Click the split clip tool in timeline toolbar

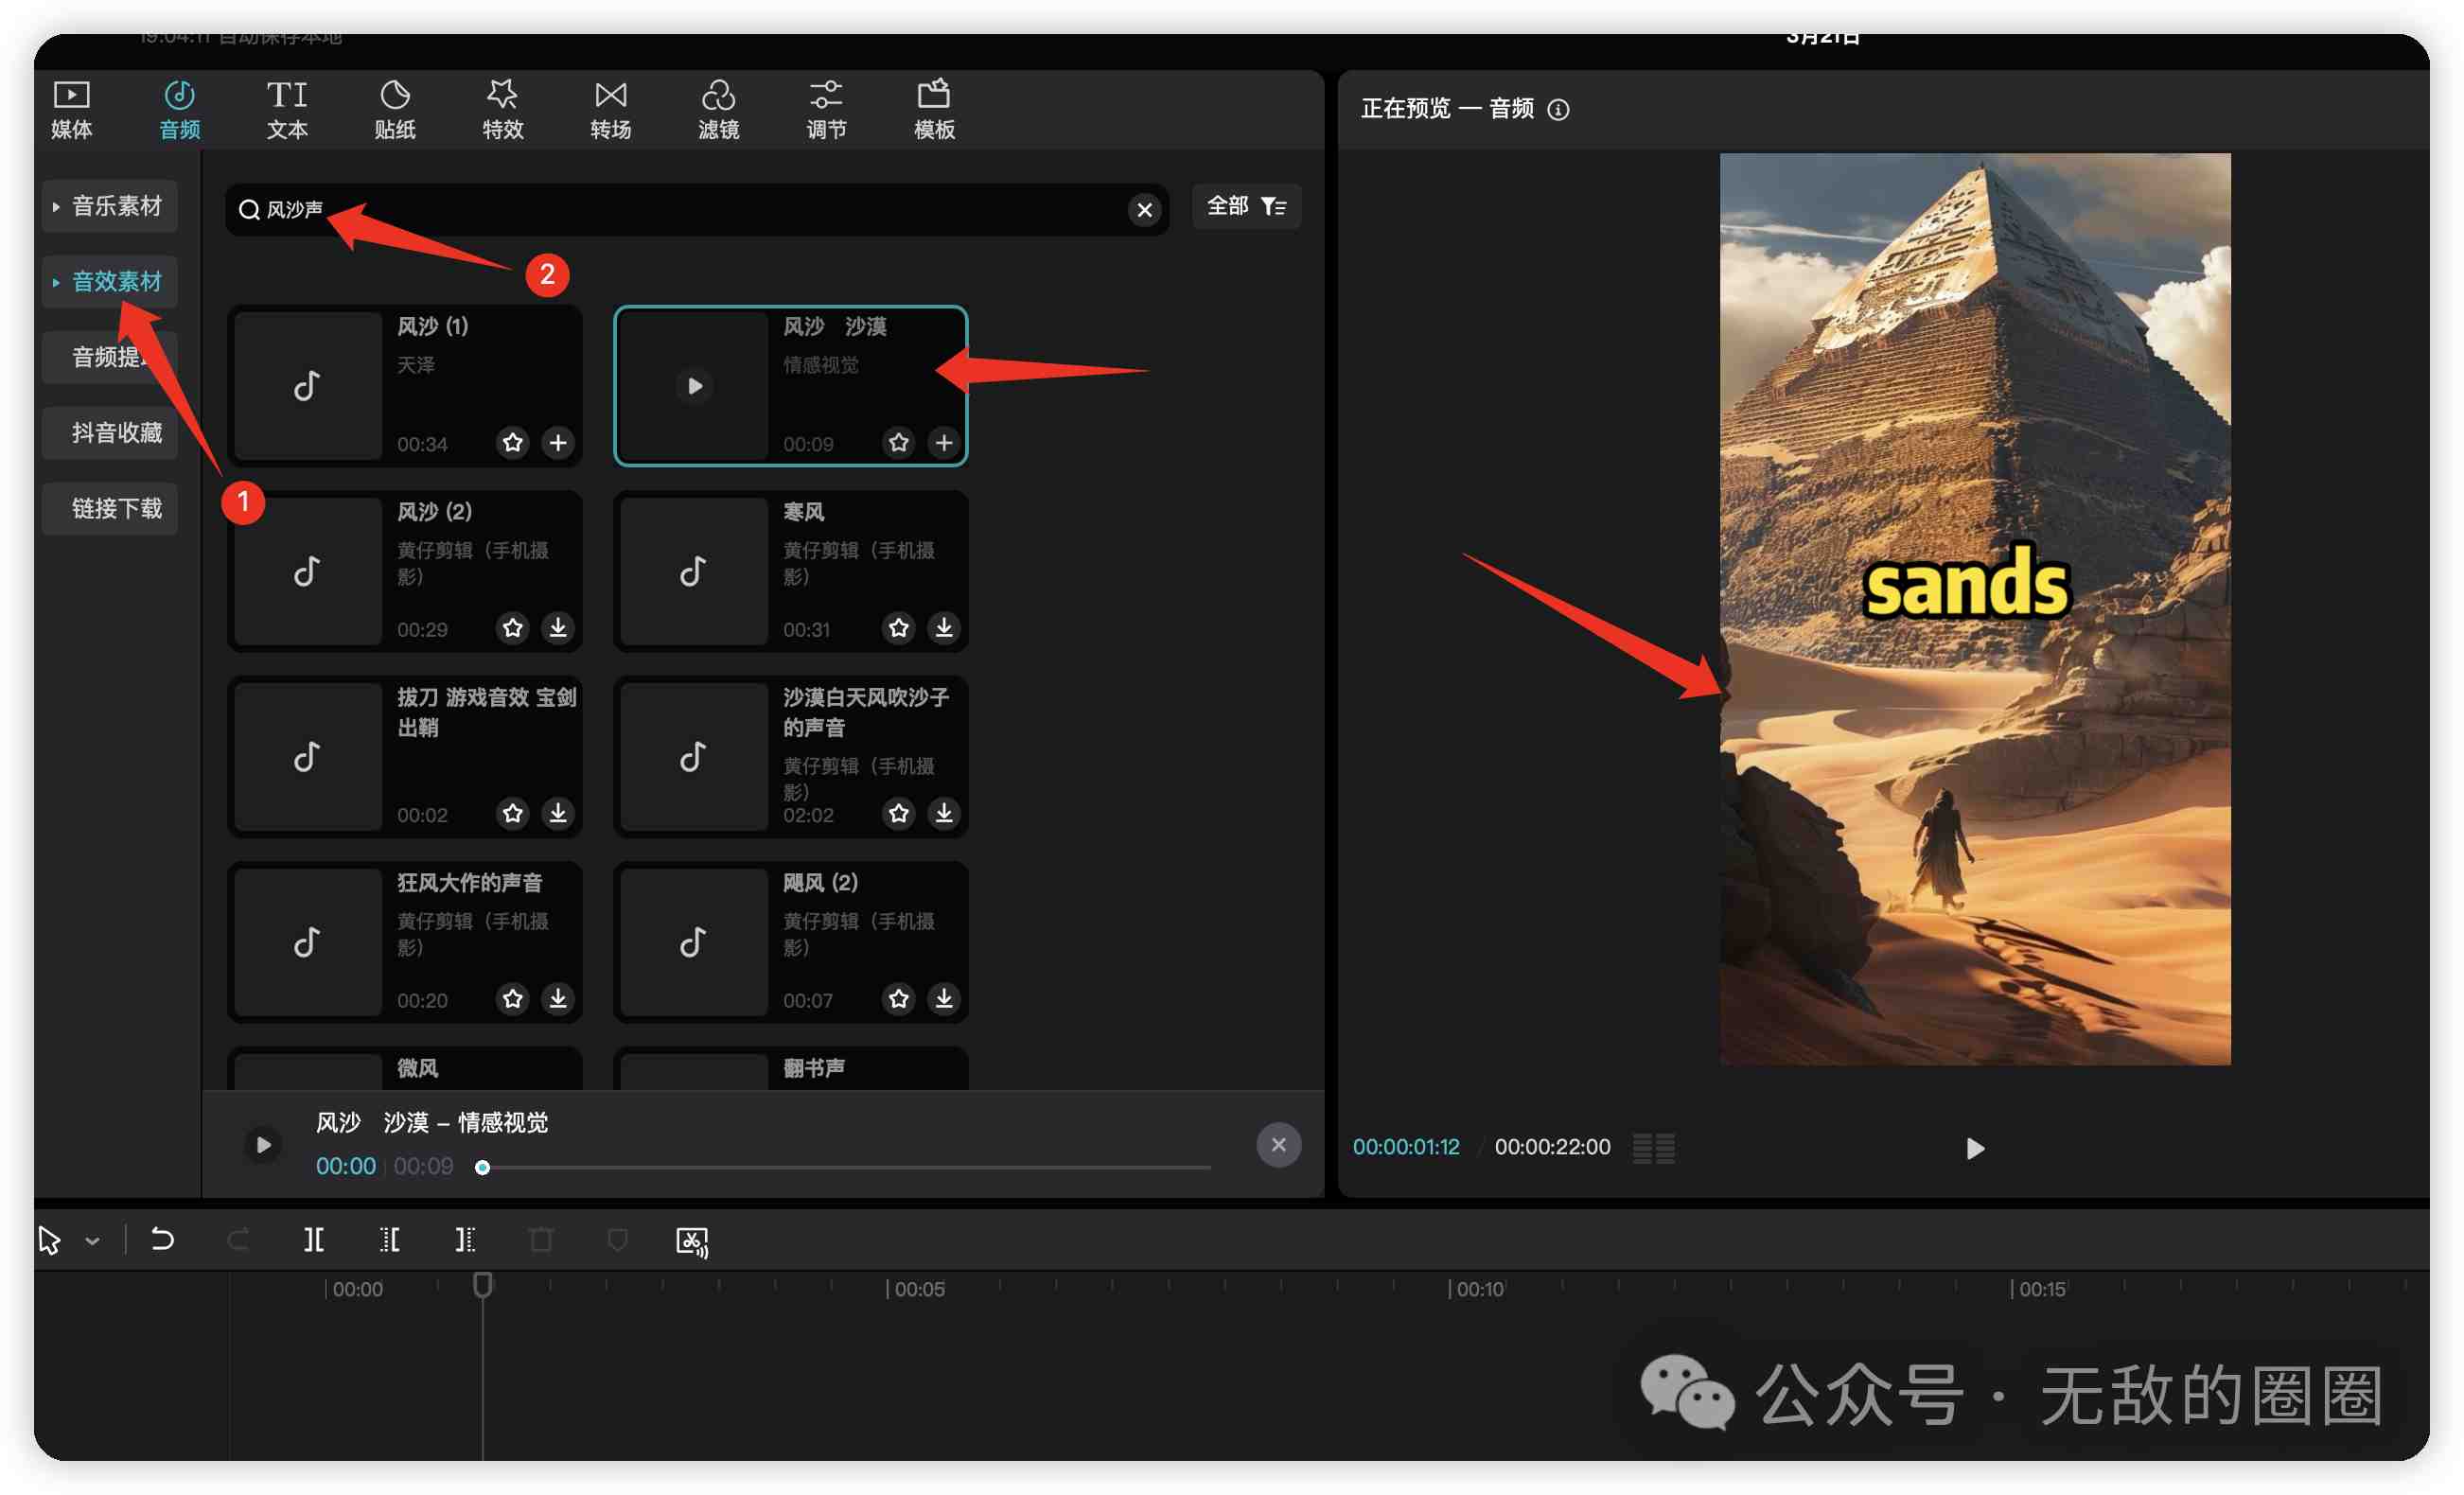pyautogui.click(x=314, y=1240)
